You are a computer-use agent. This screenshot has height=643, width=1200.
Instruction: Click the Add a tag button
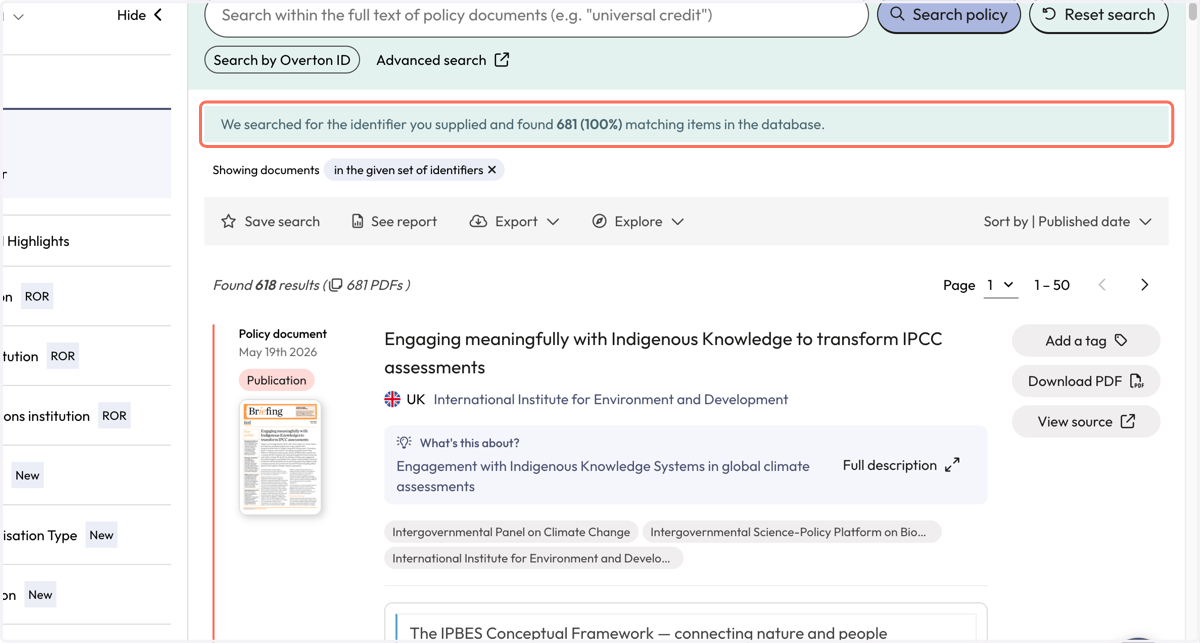tap(1086, 340)
